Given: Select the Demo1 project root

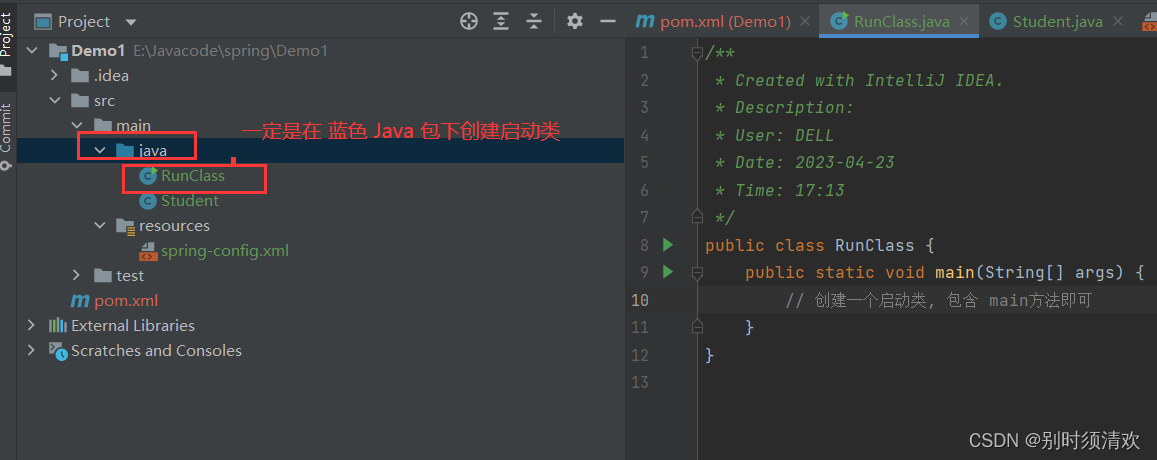Looking at the screenshot, I should (x=98, y=51).
